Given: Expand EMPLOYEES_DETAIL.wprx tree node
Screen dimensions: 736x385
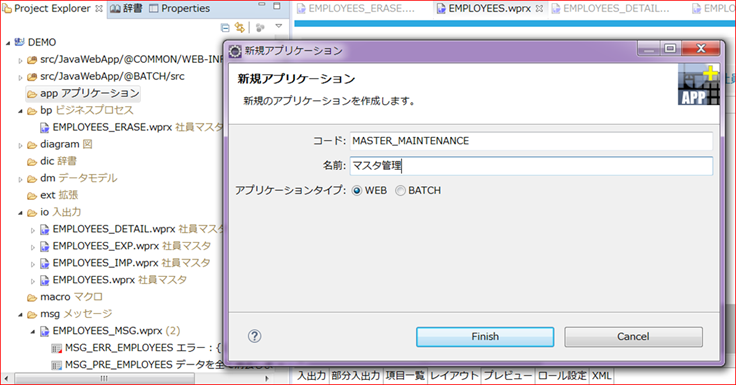Looking at the screenshot, I should 33,230.
